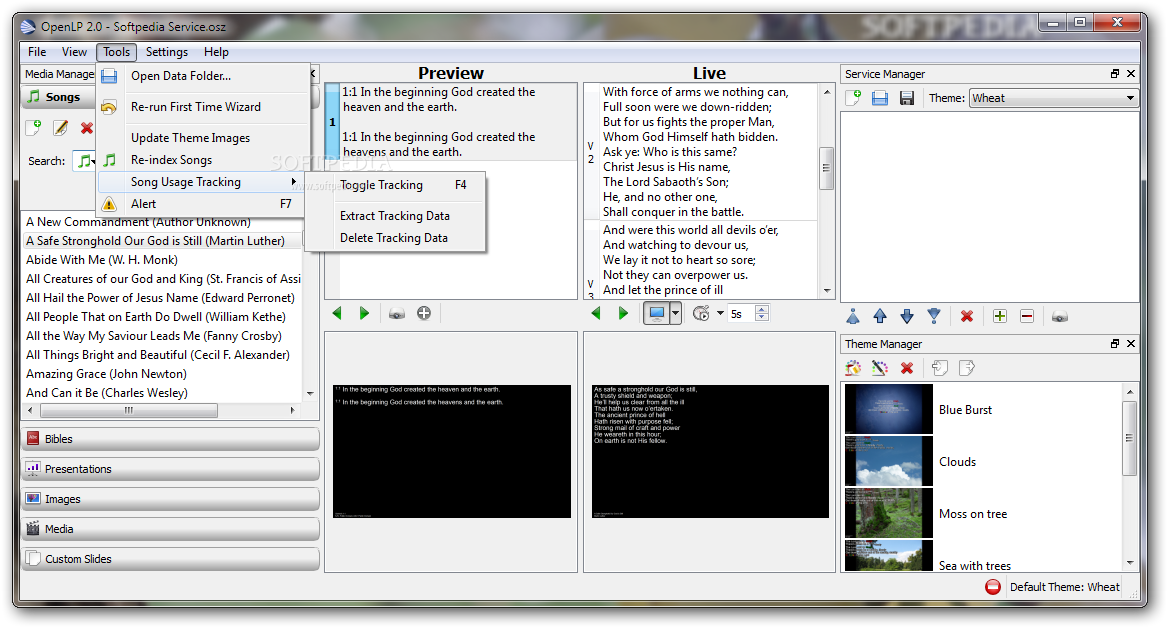This screenshot has width=1168, height=628.
Task: Open the Alert menu entry
Action: click(x=201, y=203)
